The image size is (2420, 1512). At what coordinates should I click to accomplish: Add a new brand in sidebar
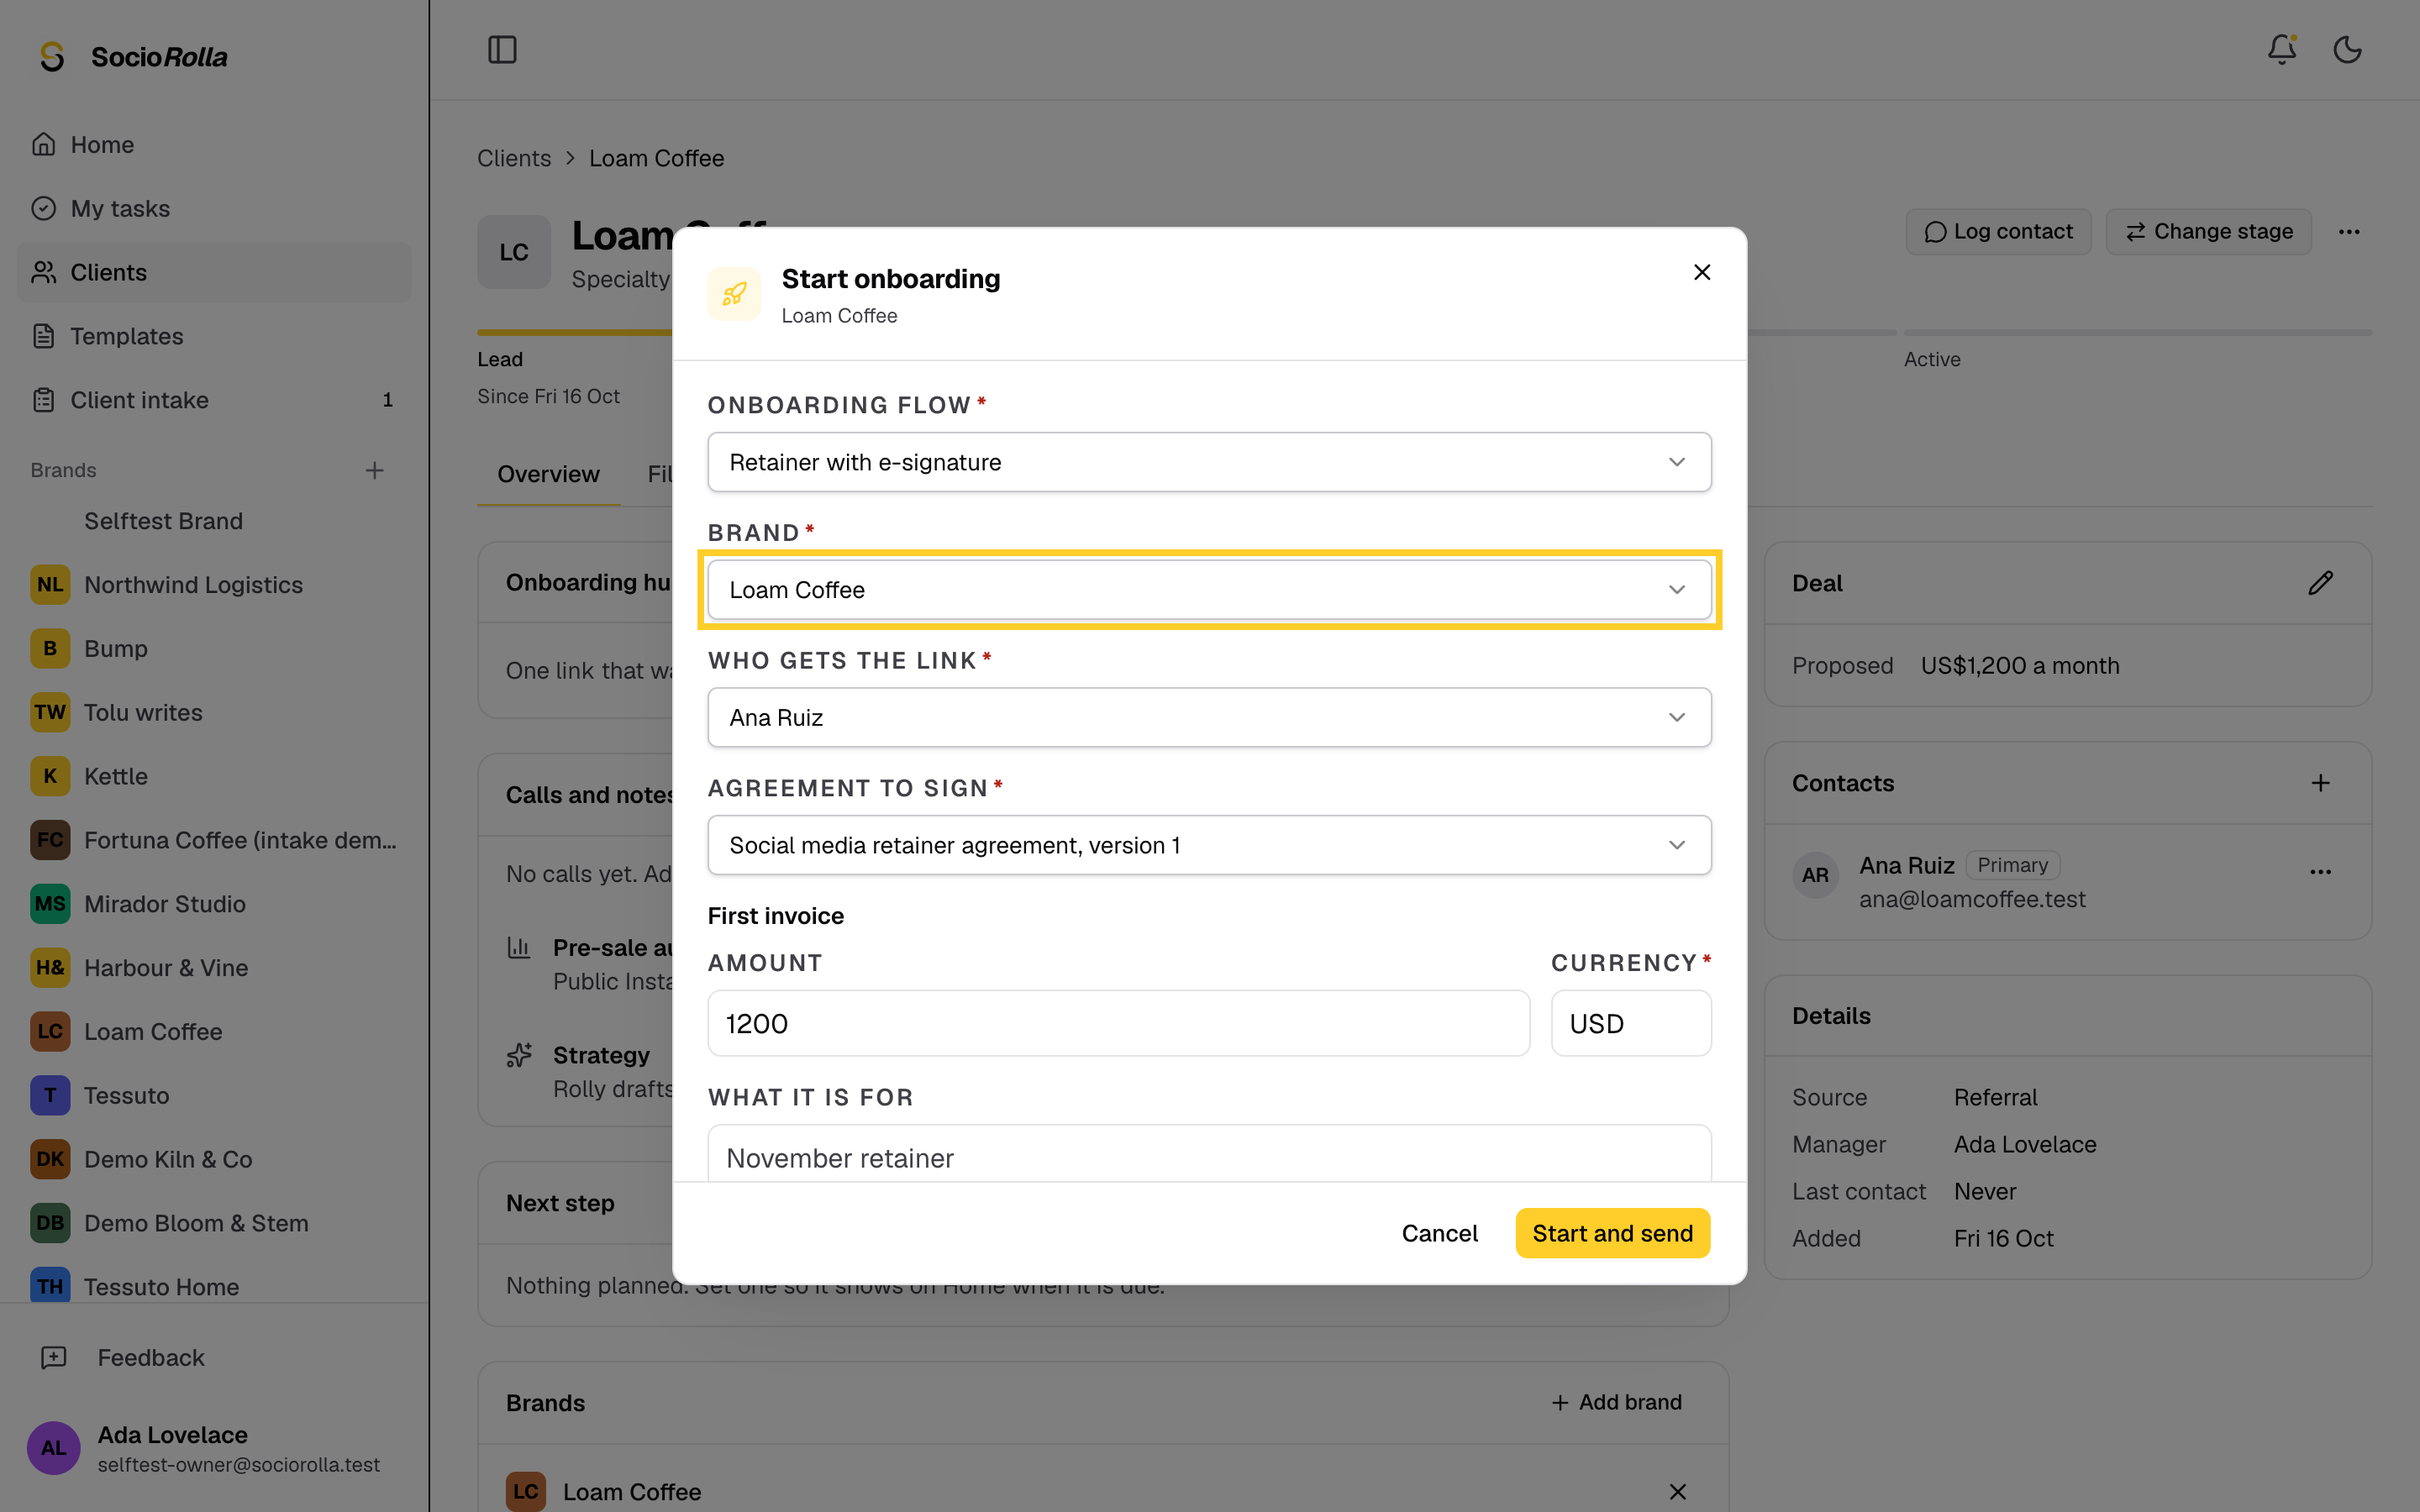pos(374,470)
